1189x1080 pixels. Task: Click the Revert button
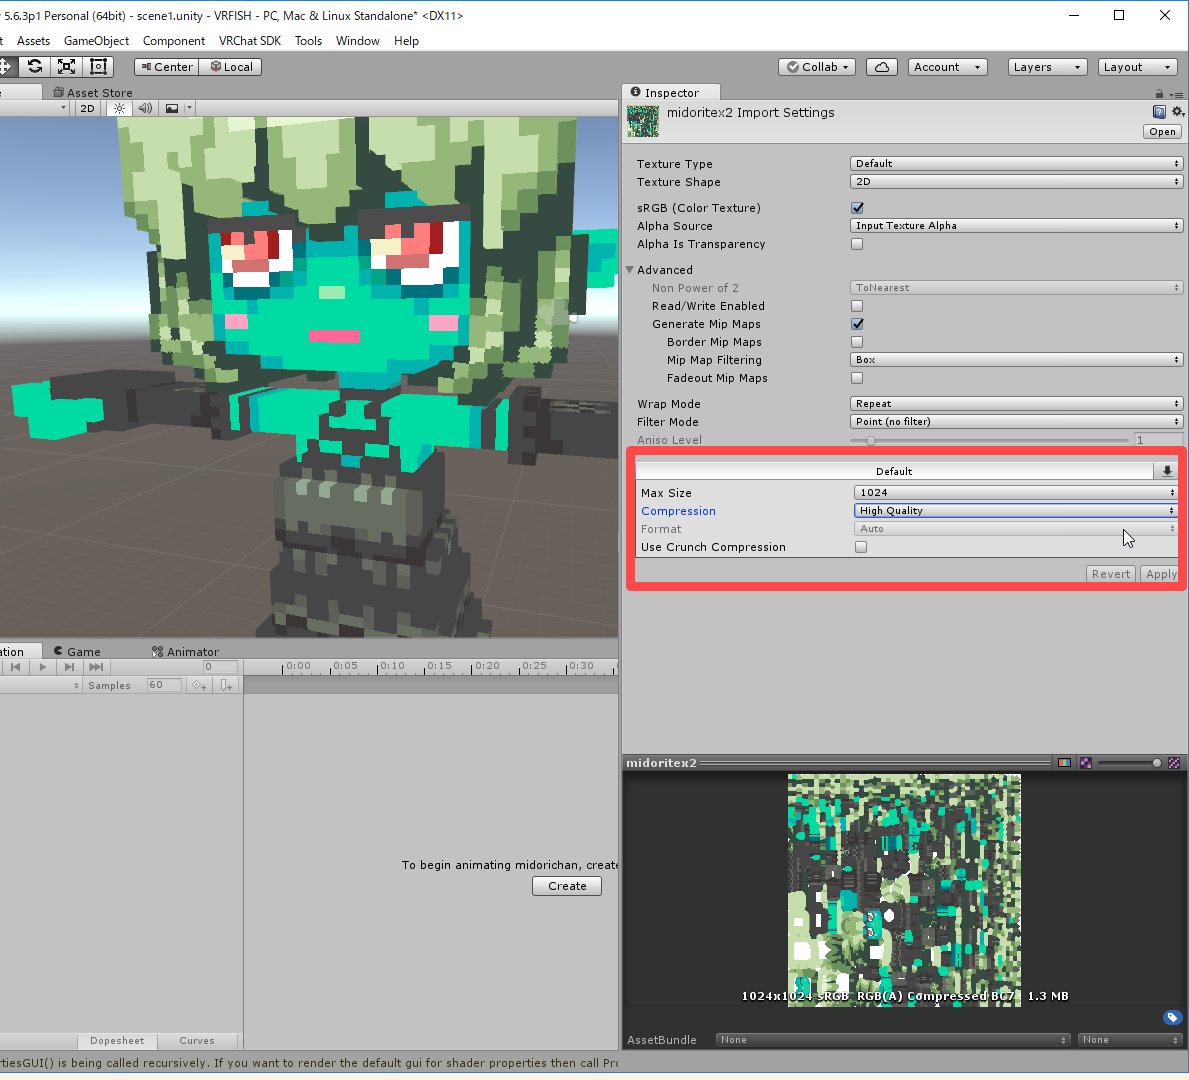pyautogui.click(x=1111, y=574)
